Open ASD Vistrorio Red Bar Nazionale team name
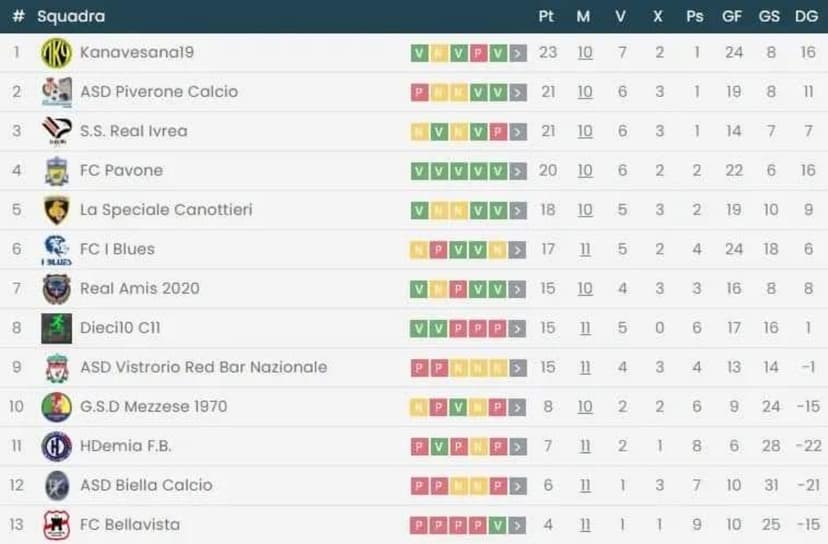Image resolution: width=828 pixels, height=544 pixels. [203, 367]
